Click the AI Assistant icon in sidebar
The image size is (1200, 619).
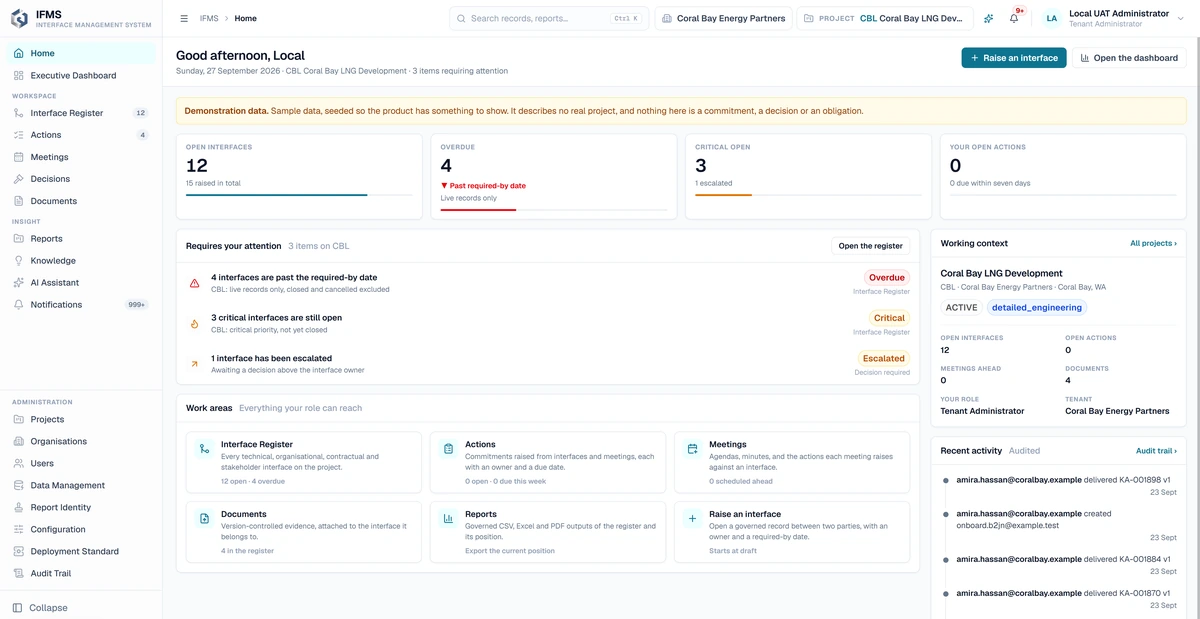[19, 283]
